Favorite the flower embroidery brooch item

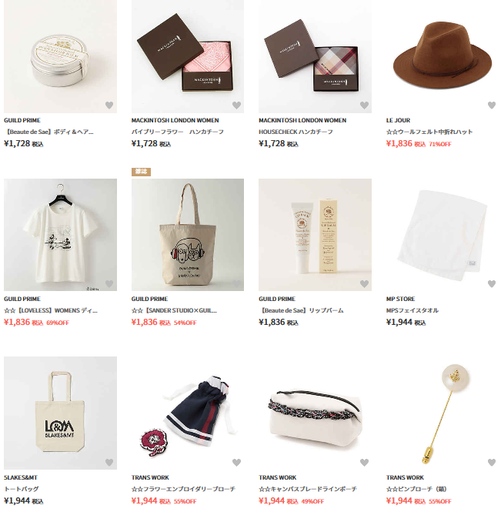click(237, 462)
